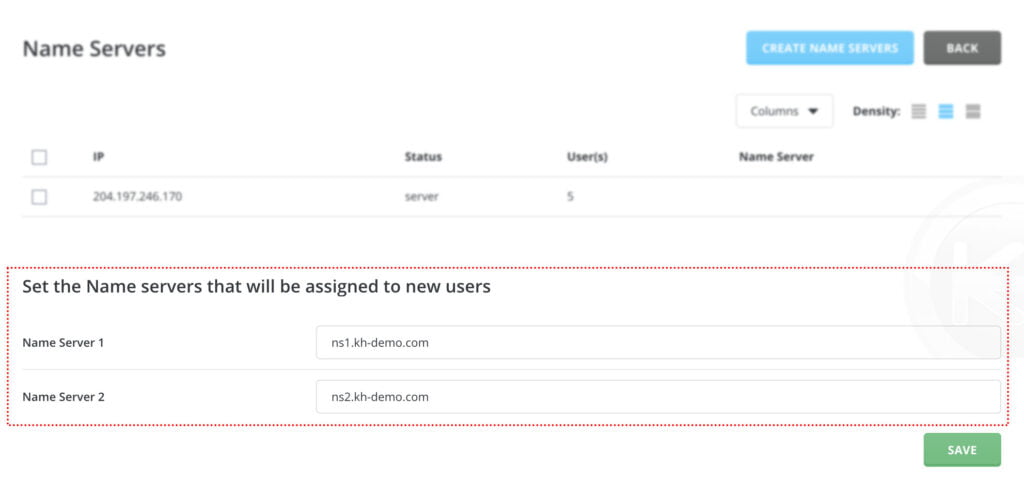Image resolution: width=1024 pixels, height=493 pixels.
Task: Select medium density icon
Action: pyautogui.click(x=946, y=112)
